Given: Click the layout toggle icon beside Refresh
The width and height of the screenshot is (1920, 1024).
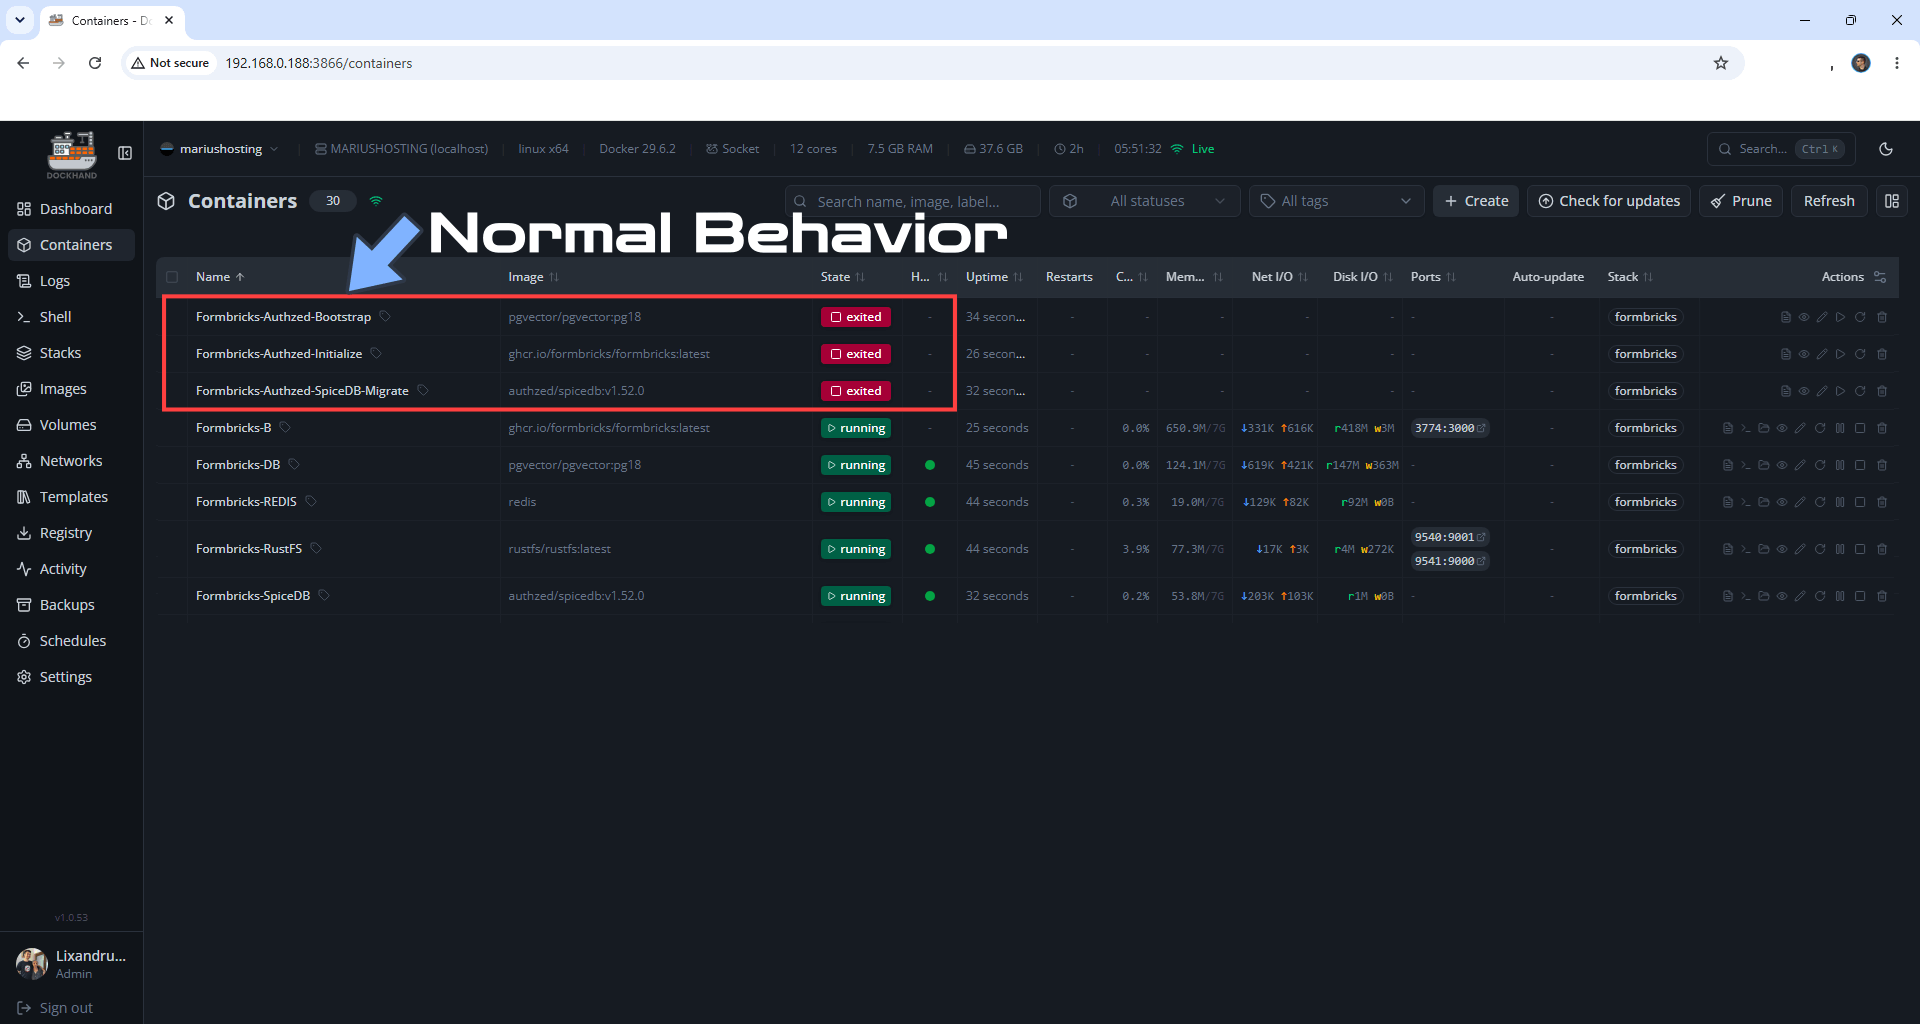Looking at the screenshot, I should [x=1892, y=201].
